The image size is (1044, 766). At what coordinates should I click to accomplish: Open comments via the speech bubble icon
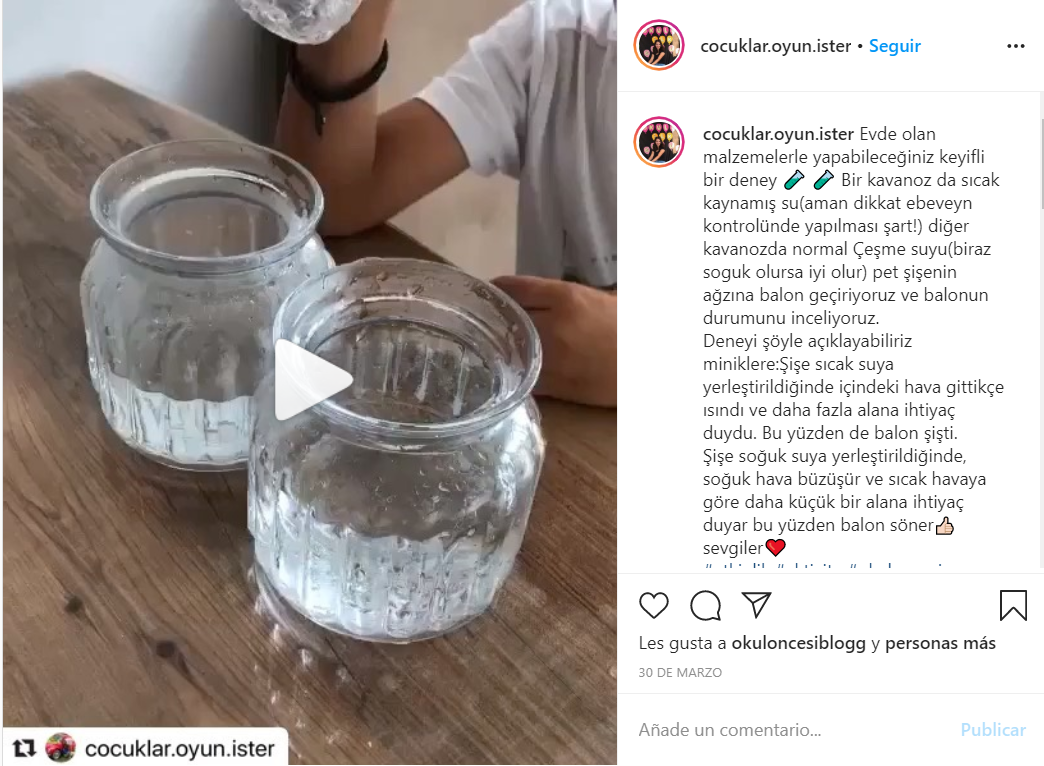coord(705,605)
